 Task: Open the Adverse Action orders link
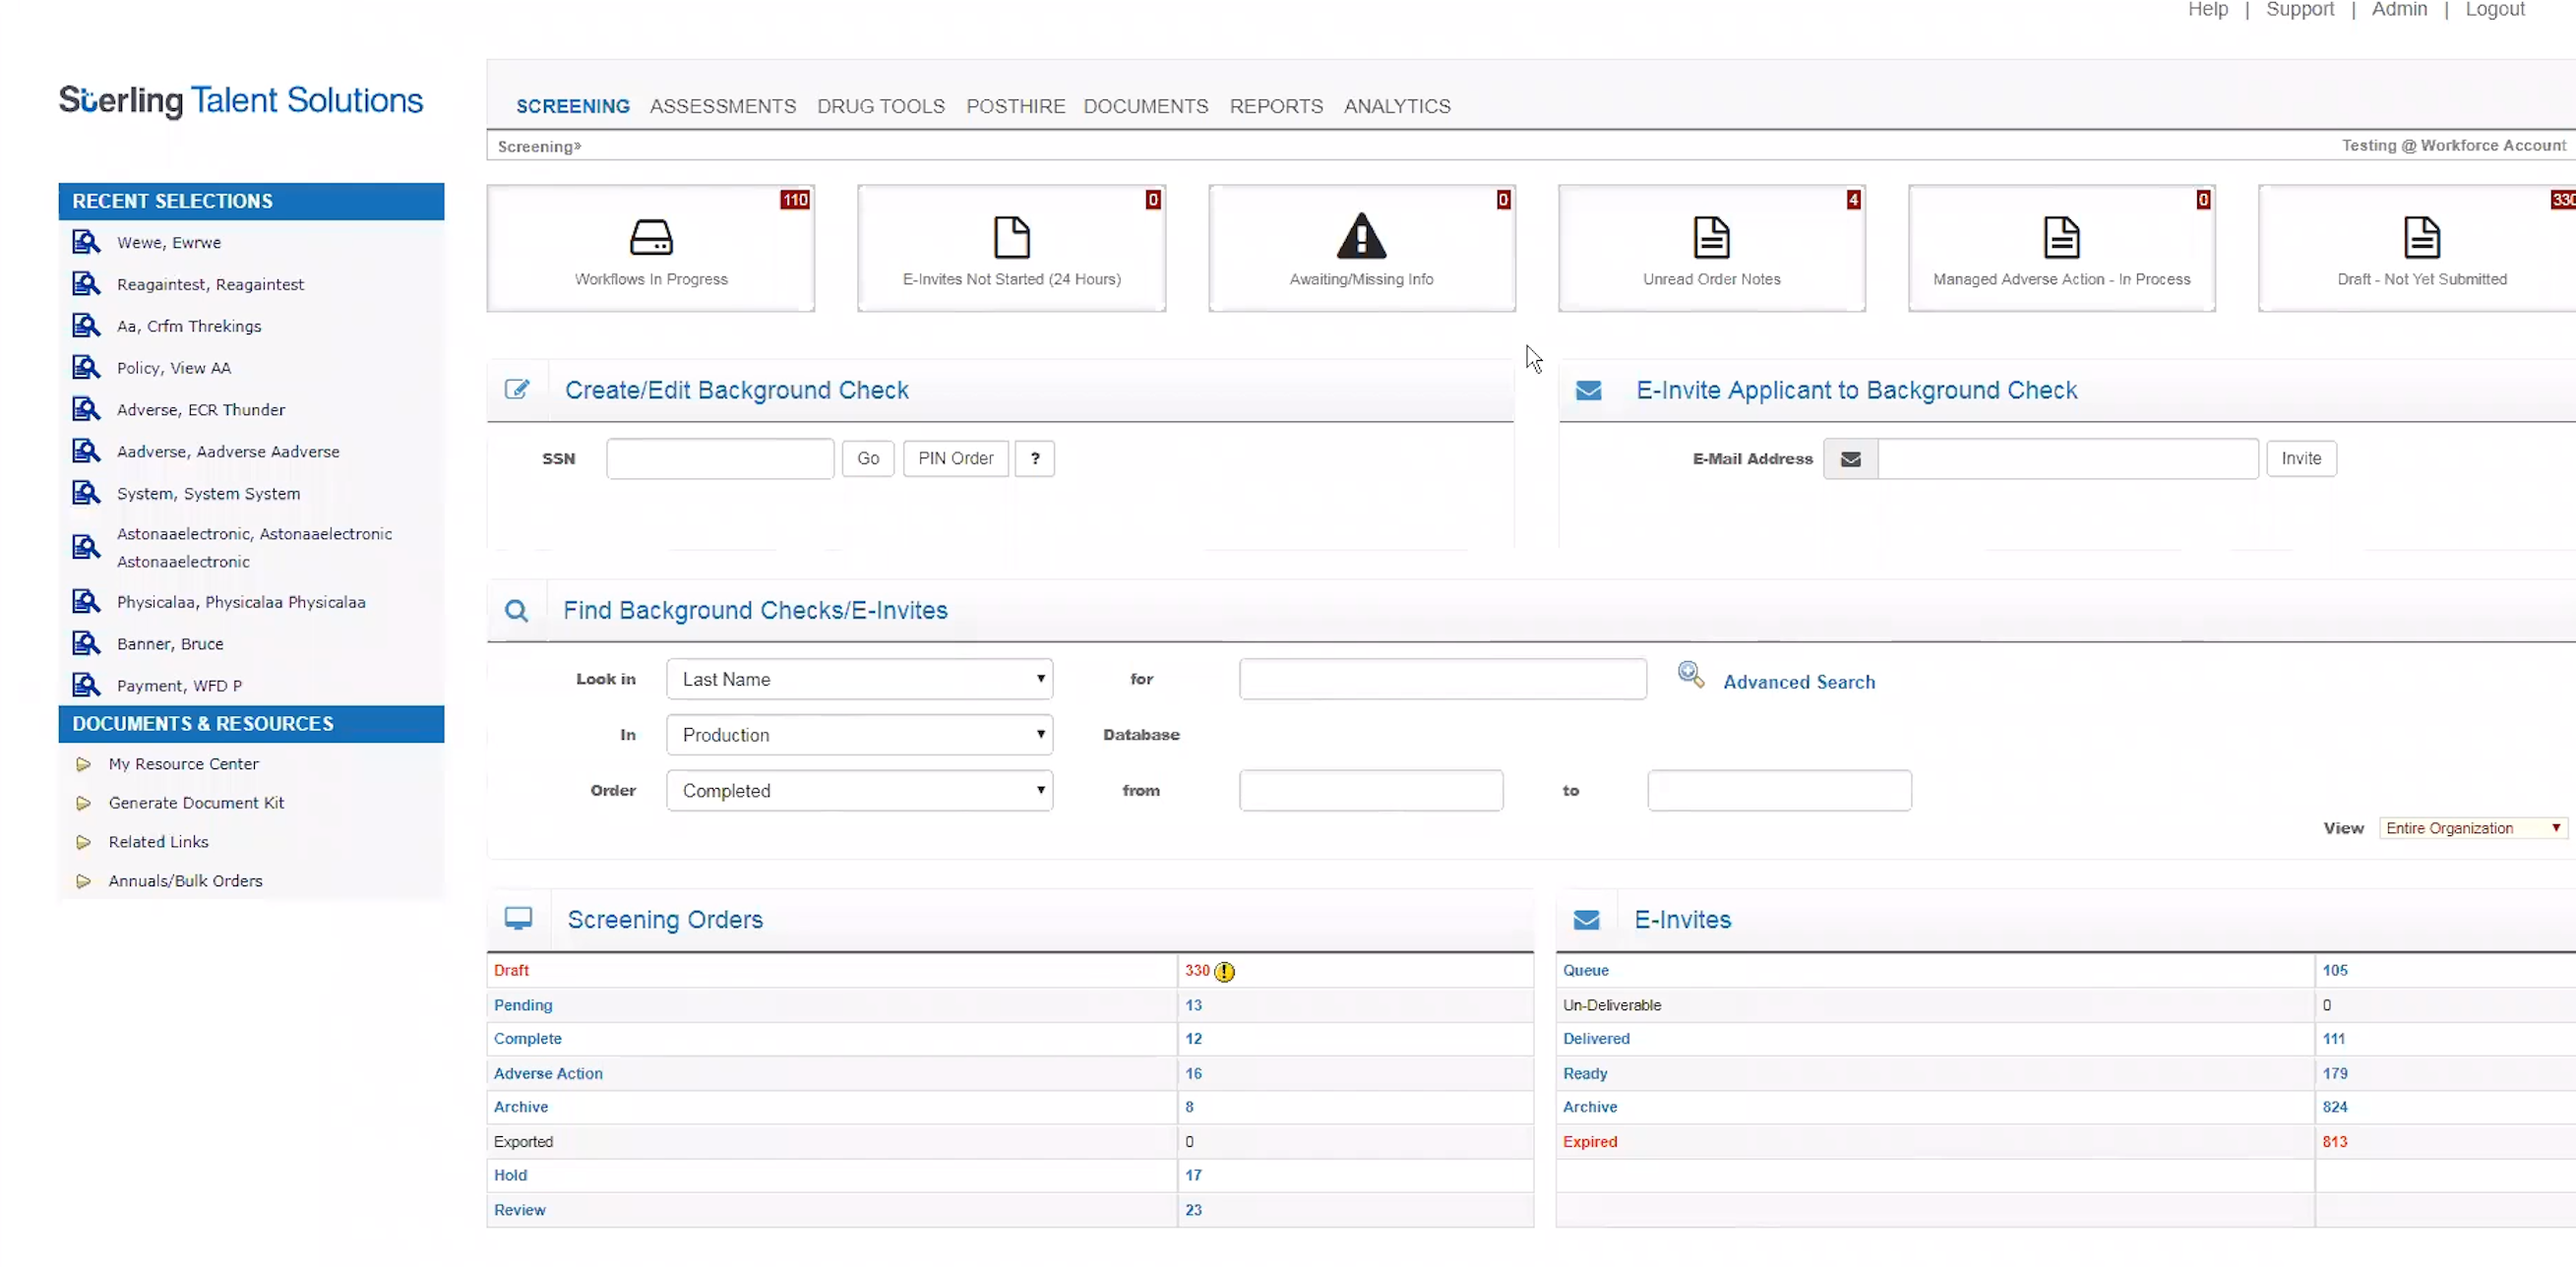pos(548,1073)
